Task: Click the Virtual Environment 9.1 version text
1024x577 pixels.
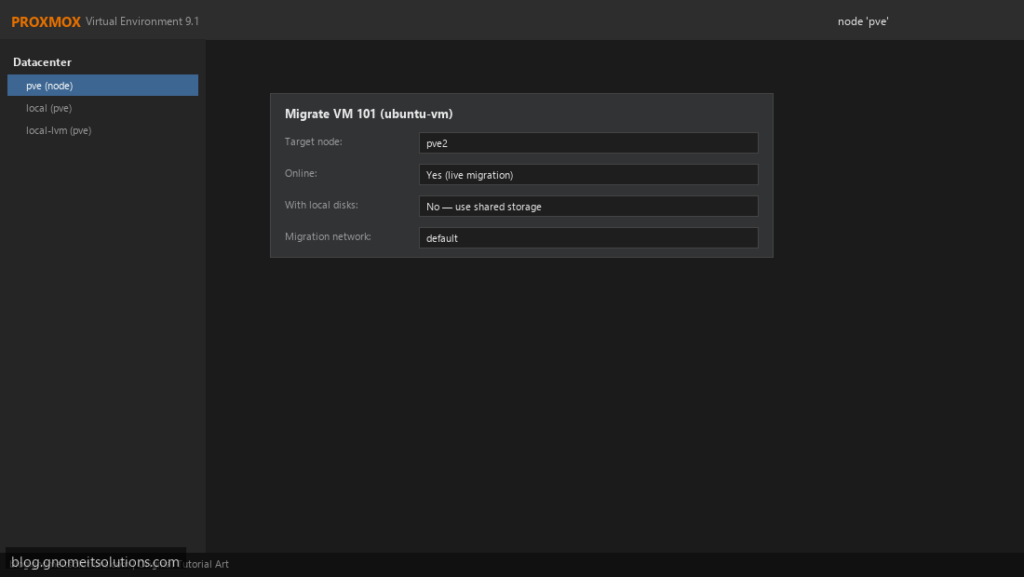Action: [x=142, y=22]
